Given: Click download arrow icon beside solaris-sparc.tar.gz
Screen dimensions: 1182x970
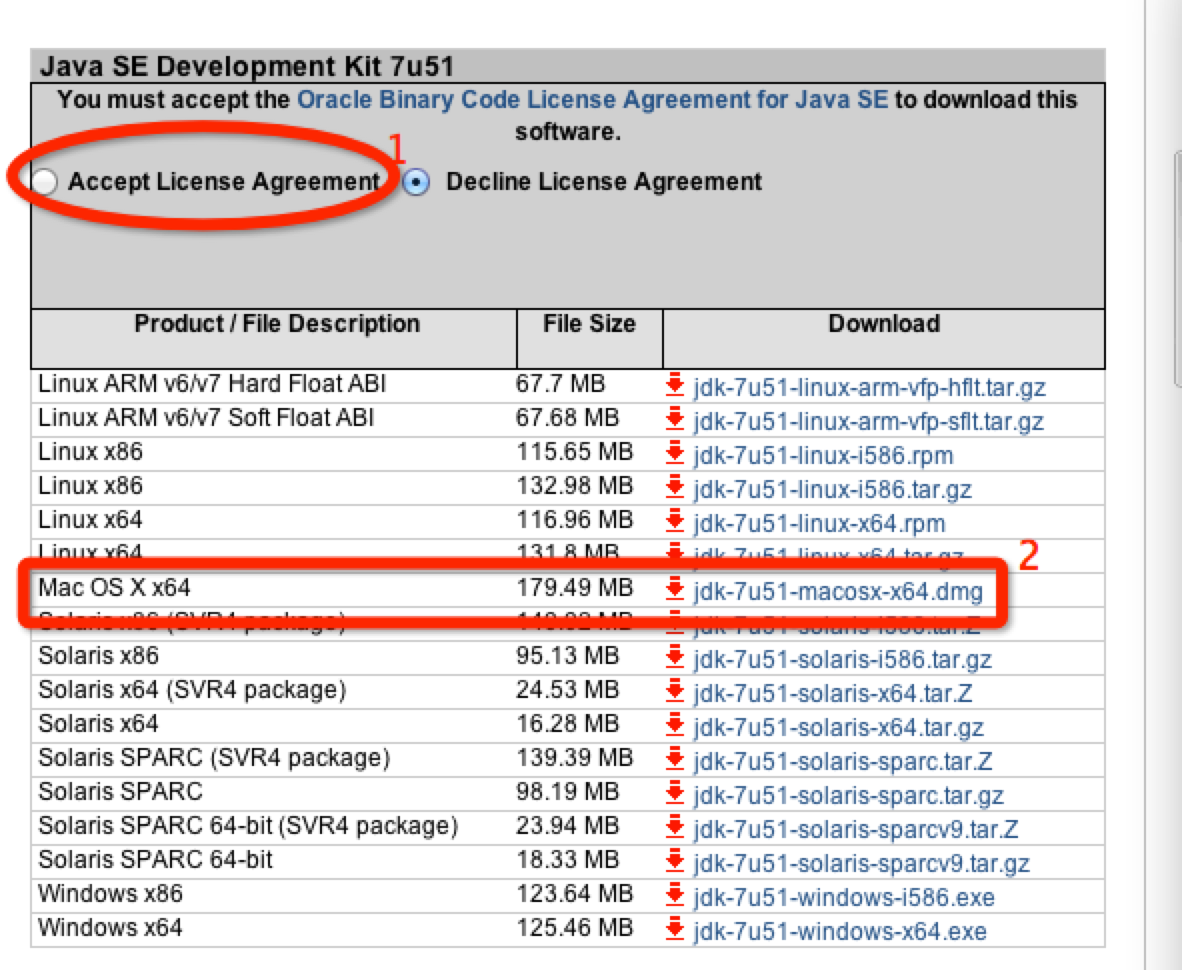Looking at the screenshot, I should [675, 793].
